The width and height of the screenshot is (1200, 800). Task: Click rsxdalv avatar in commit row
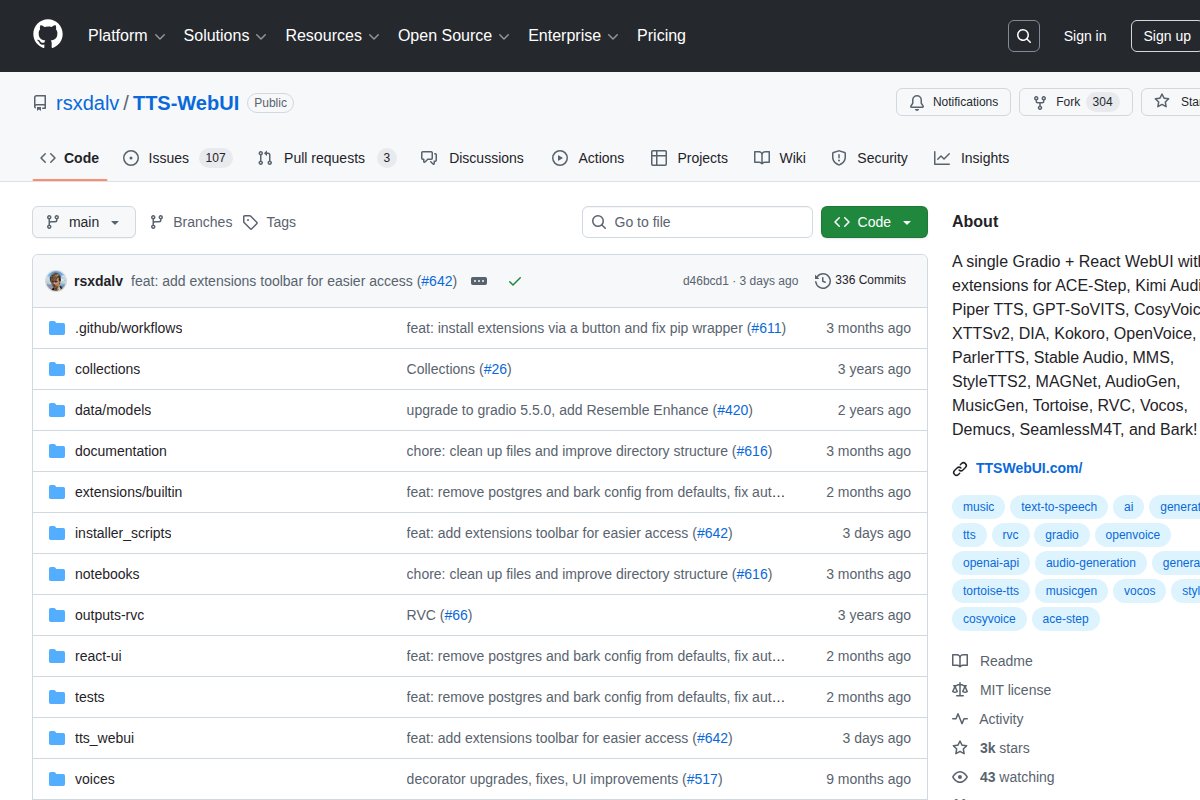(56, 281)
